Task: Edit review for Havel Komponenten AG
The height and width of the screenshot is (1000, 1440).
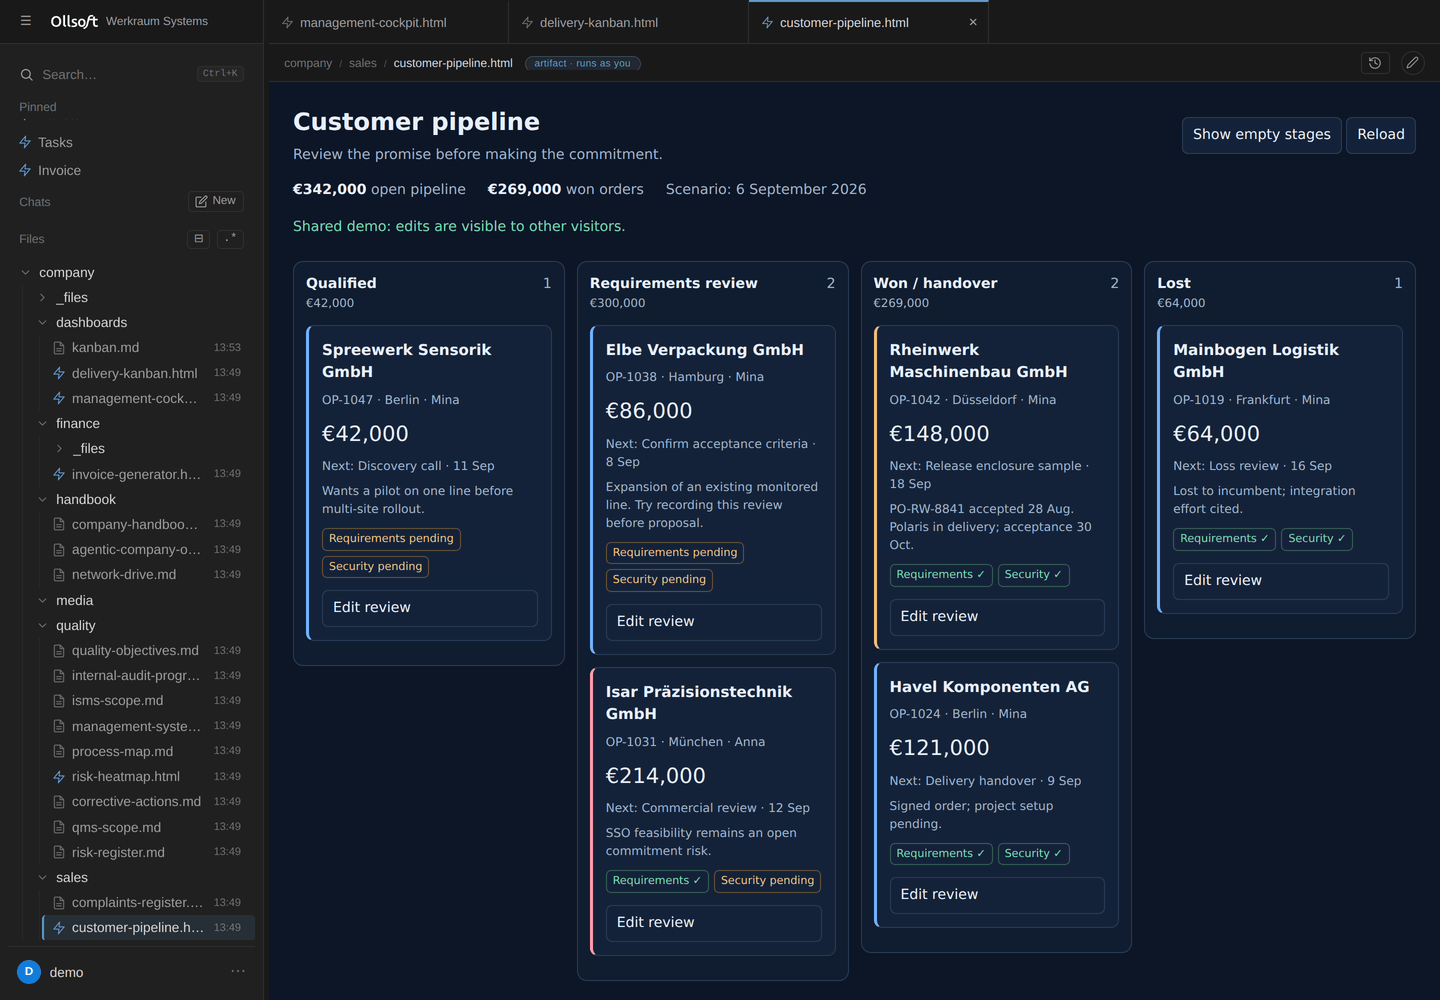Action: (x=997, y=895)
